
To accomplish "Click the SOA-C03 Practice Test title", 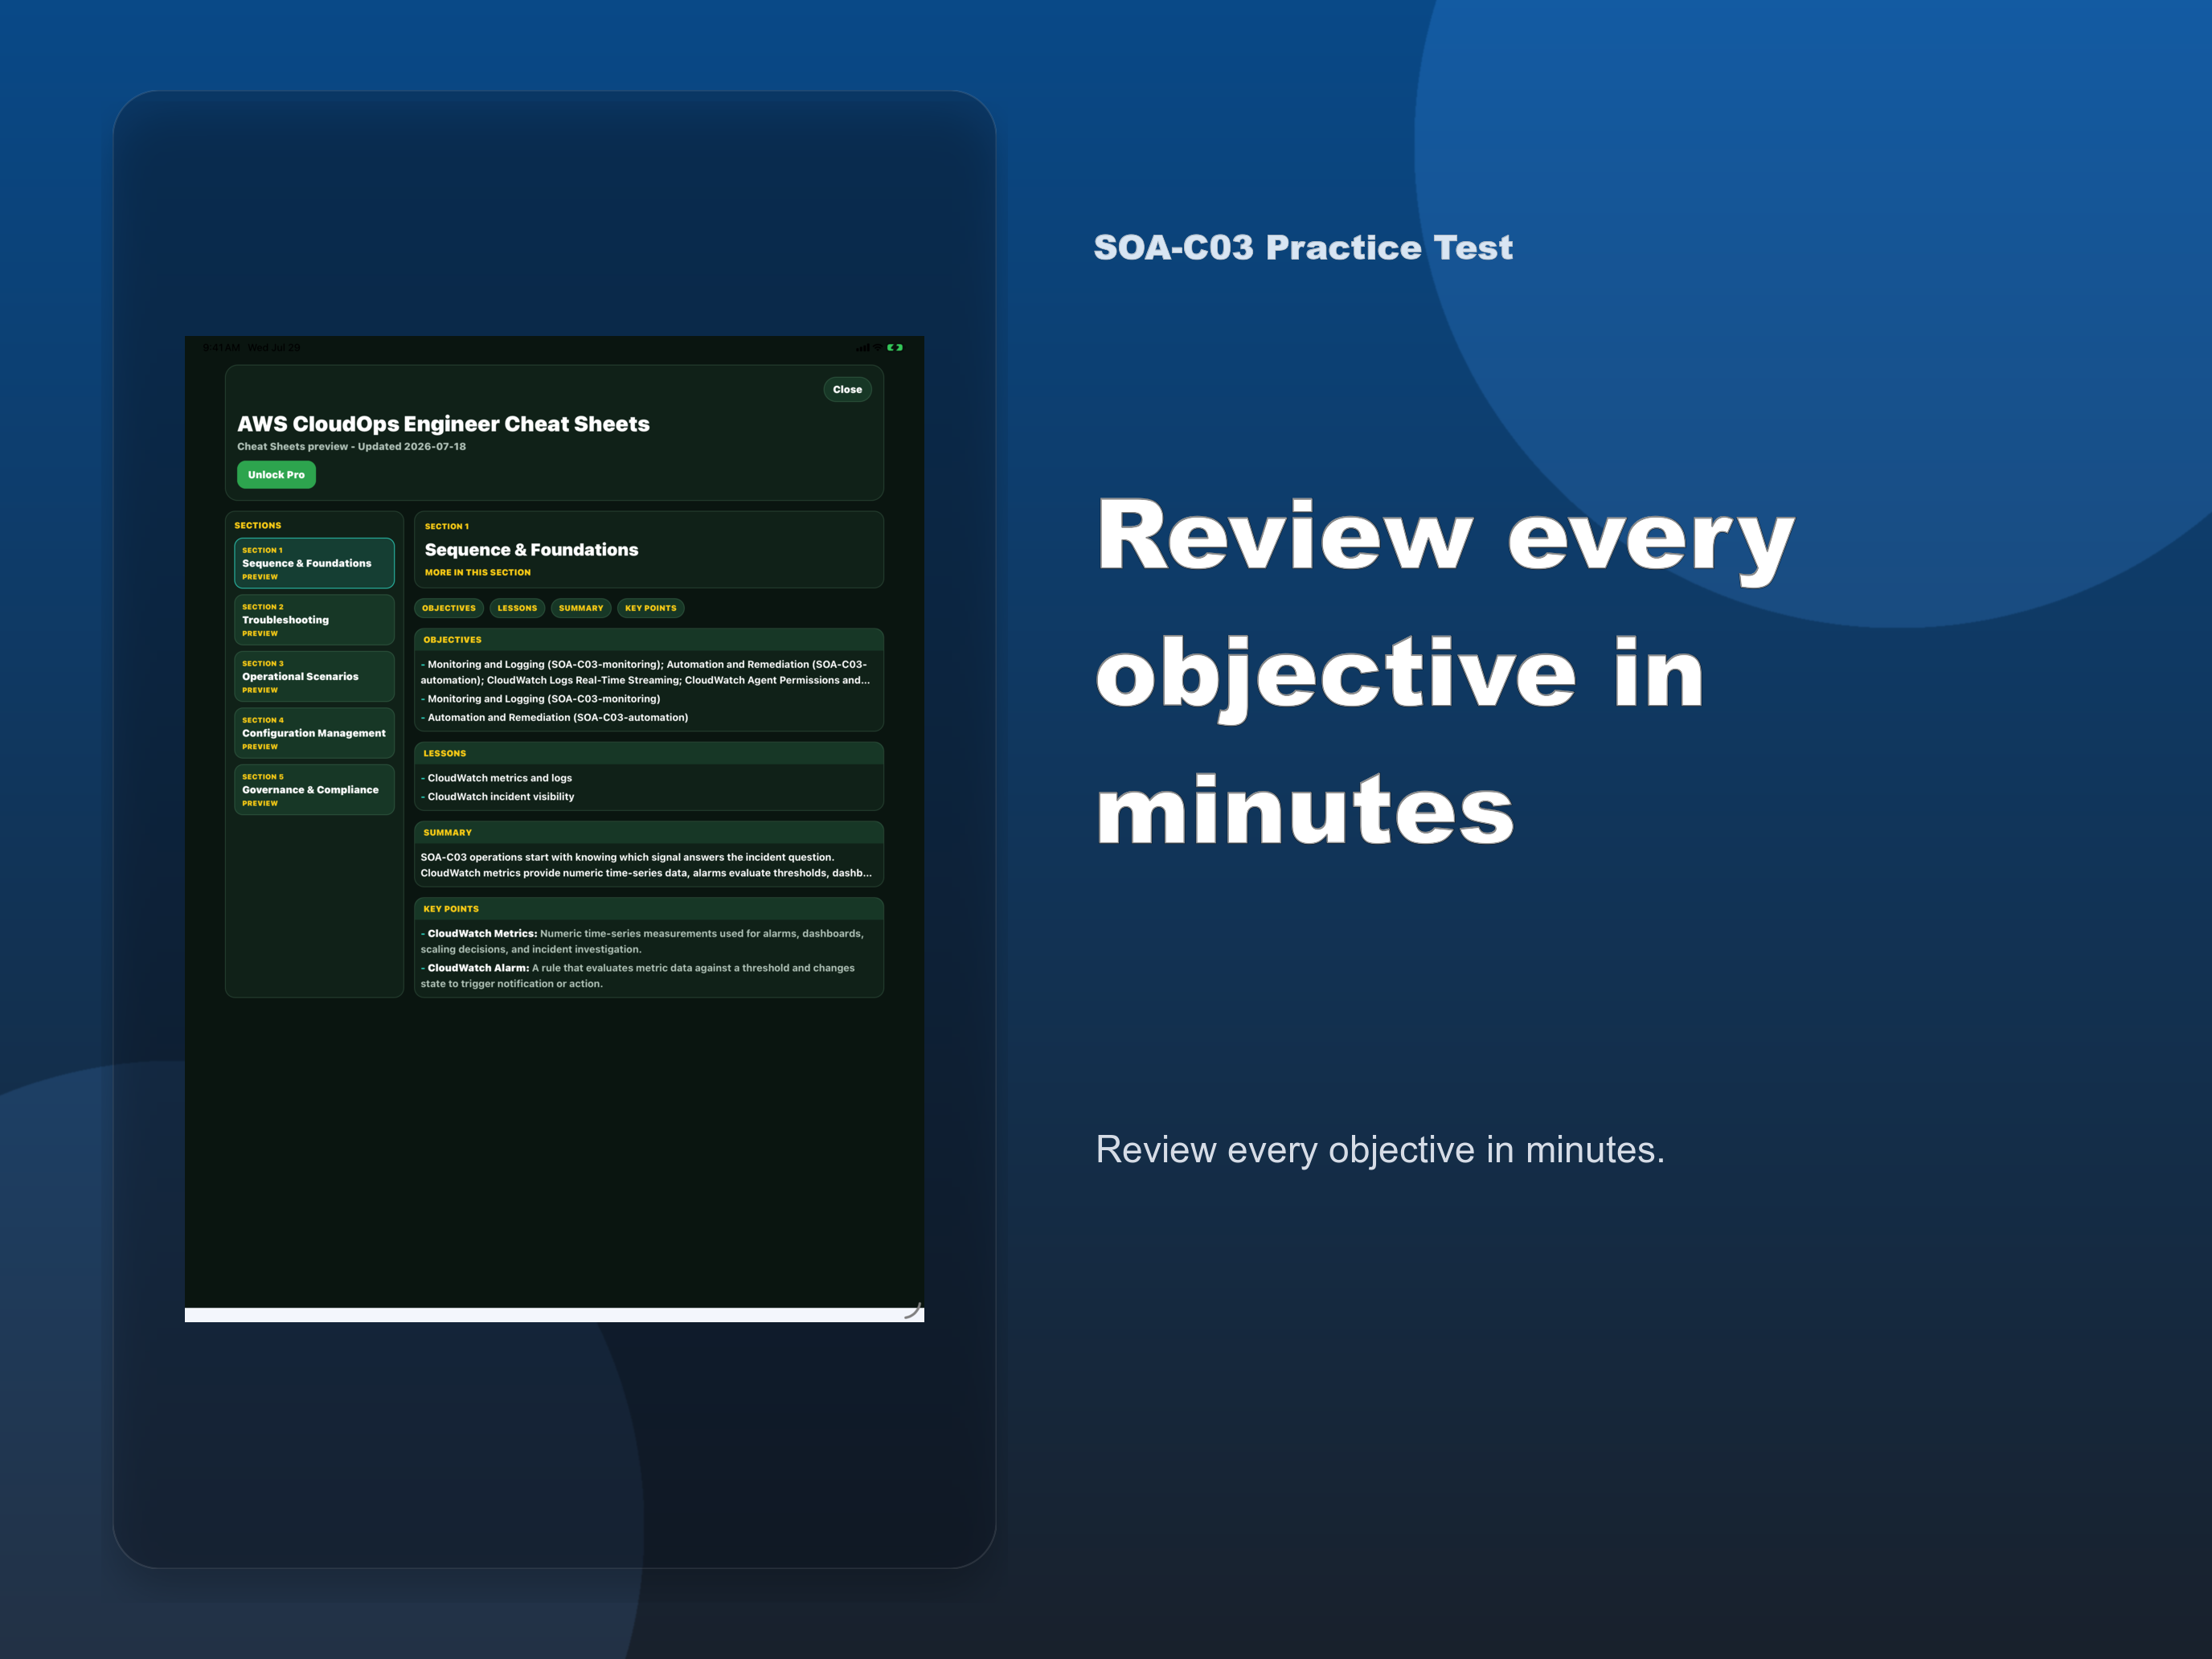I will (x=1303, y=247).
